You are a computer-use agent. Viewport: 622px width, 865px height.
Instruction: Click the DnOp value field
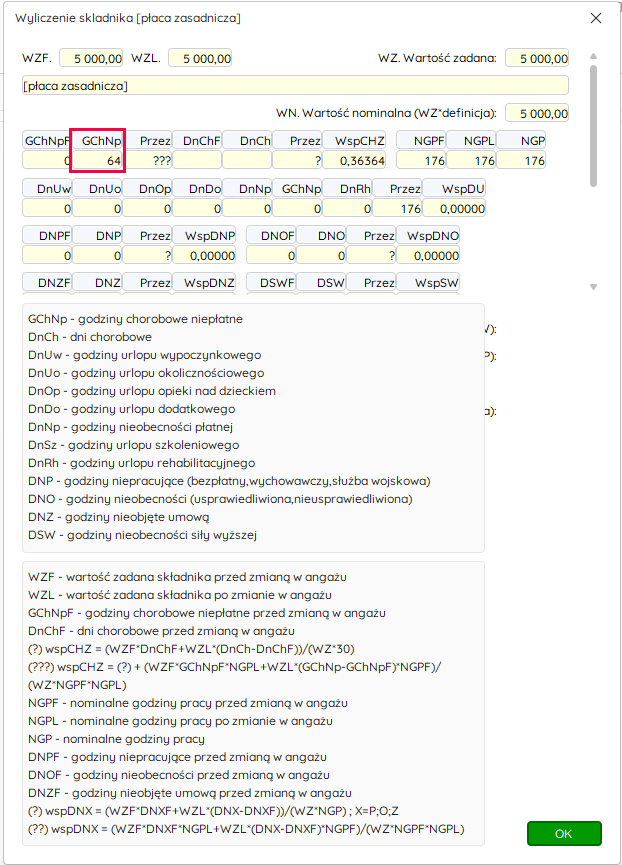[147, 209]
